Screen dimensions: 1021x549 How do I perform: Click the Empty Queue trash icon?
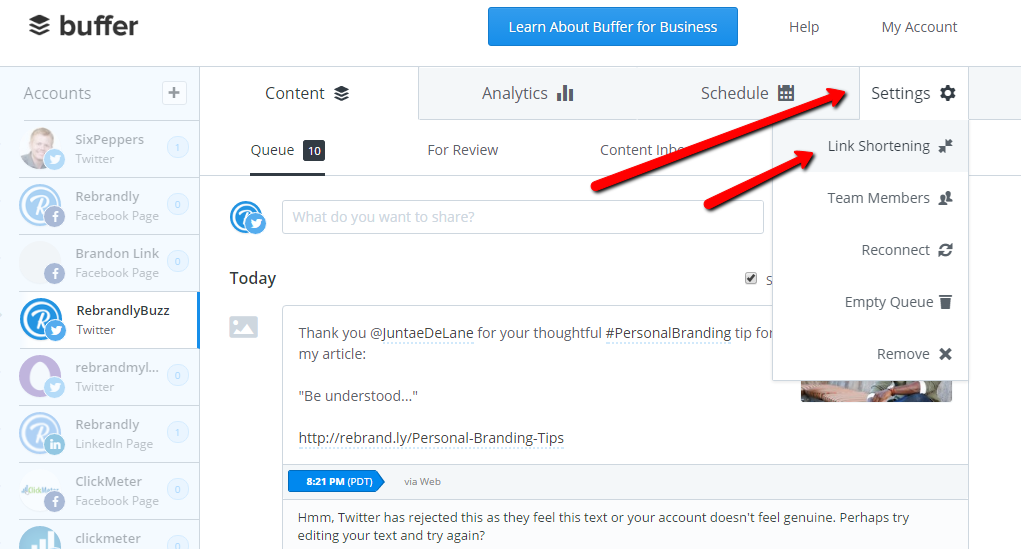[x=945, y=302]
